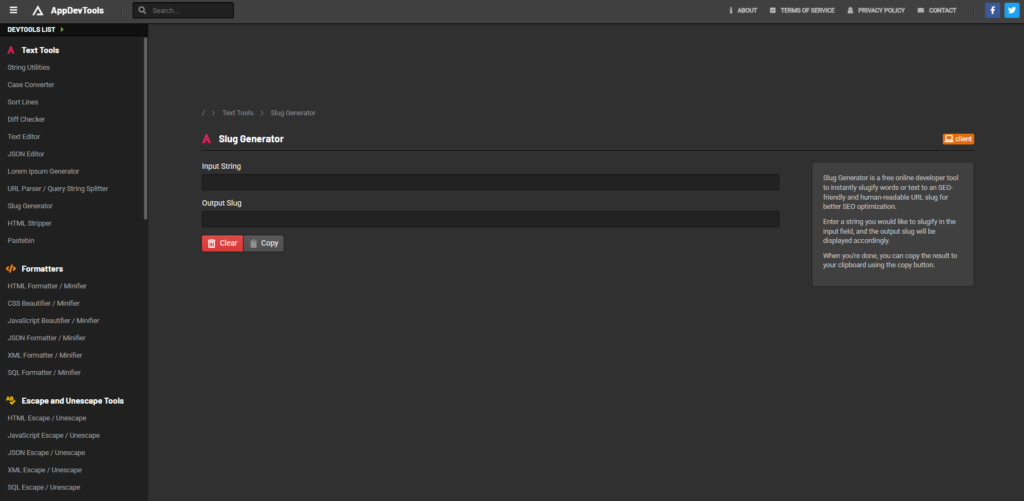Image resolution: width=1024 pixels, height=501 pixels.
Task: Click the Terms of Service checkmark icon
Action: [773, 10]
